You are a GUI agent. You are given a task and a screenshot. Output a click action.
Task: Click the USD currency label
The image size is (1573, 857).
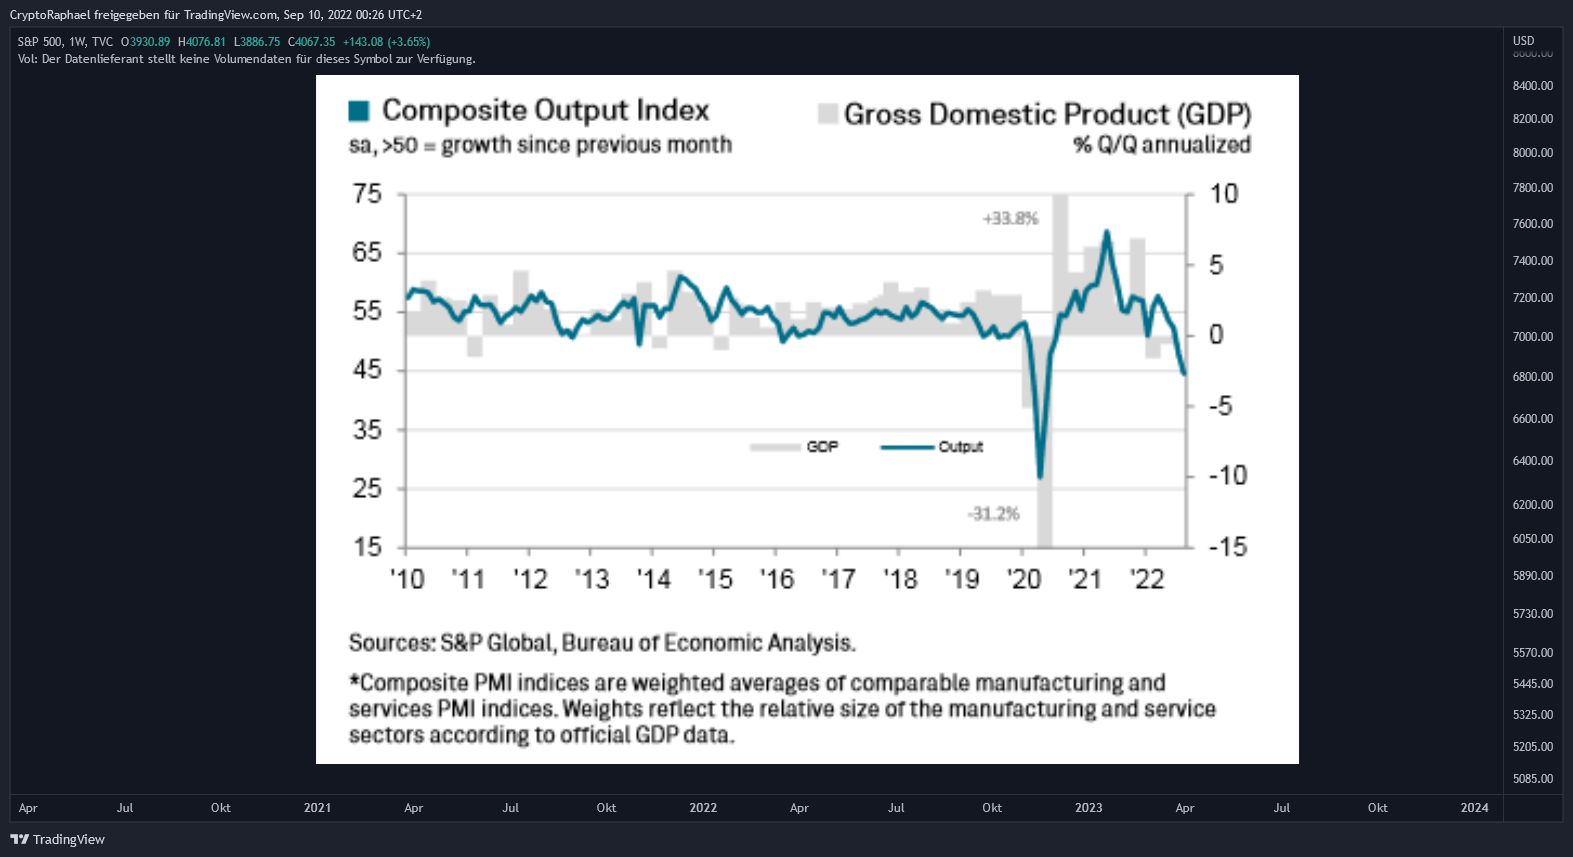[1523, 41]
